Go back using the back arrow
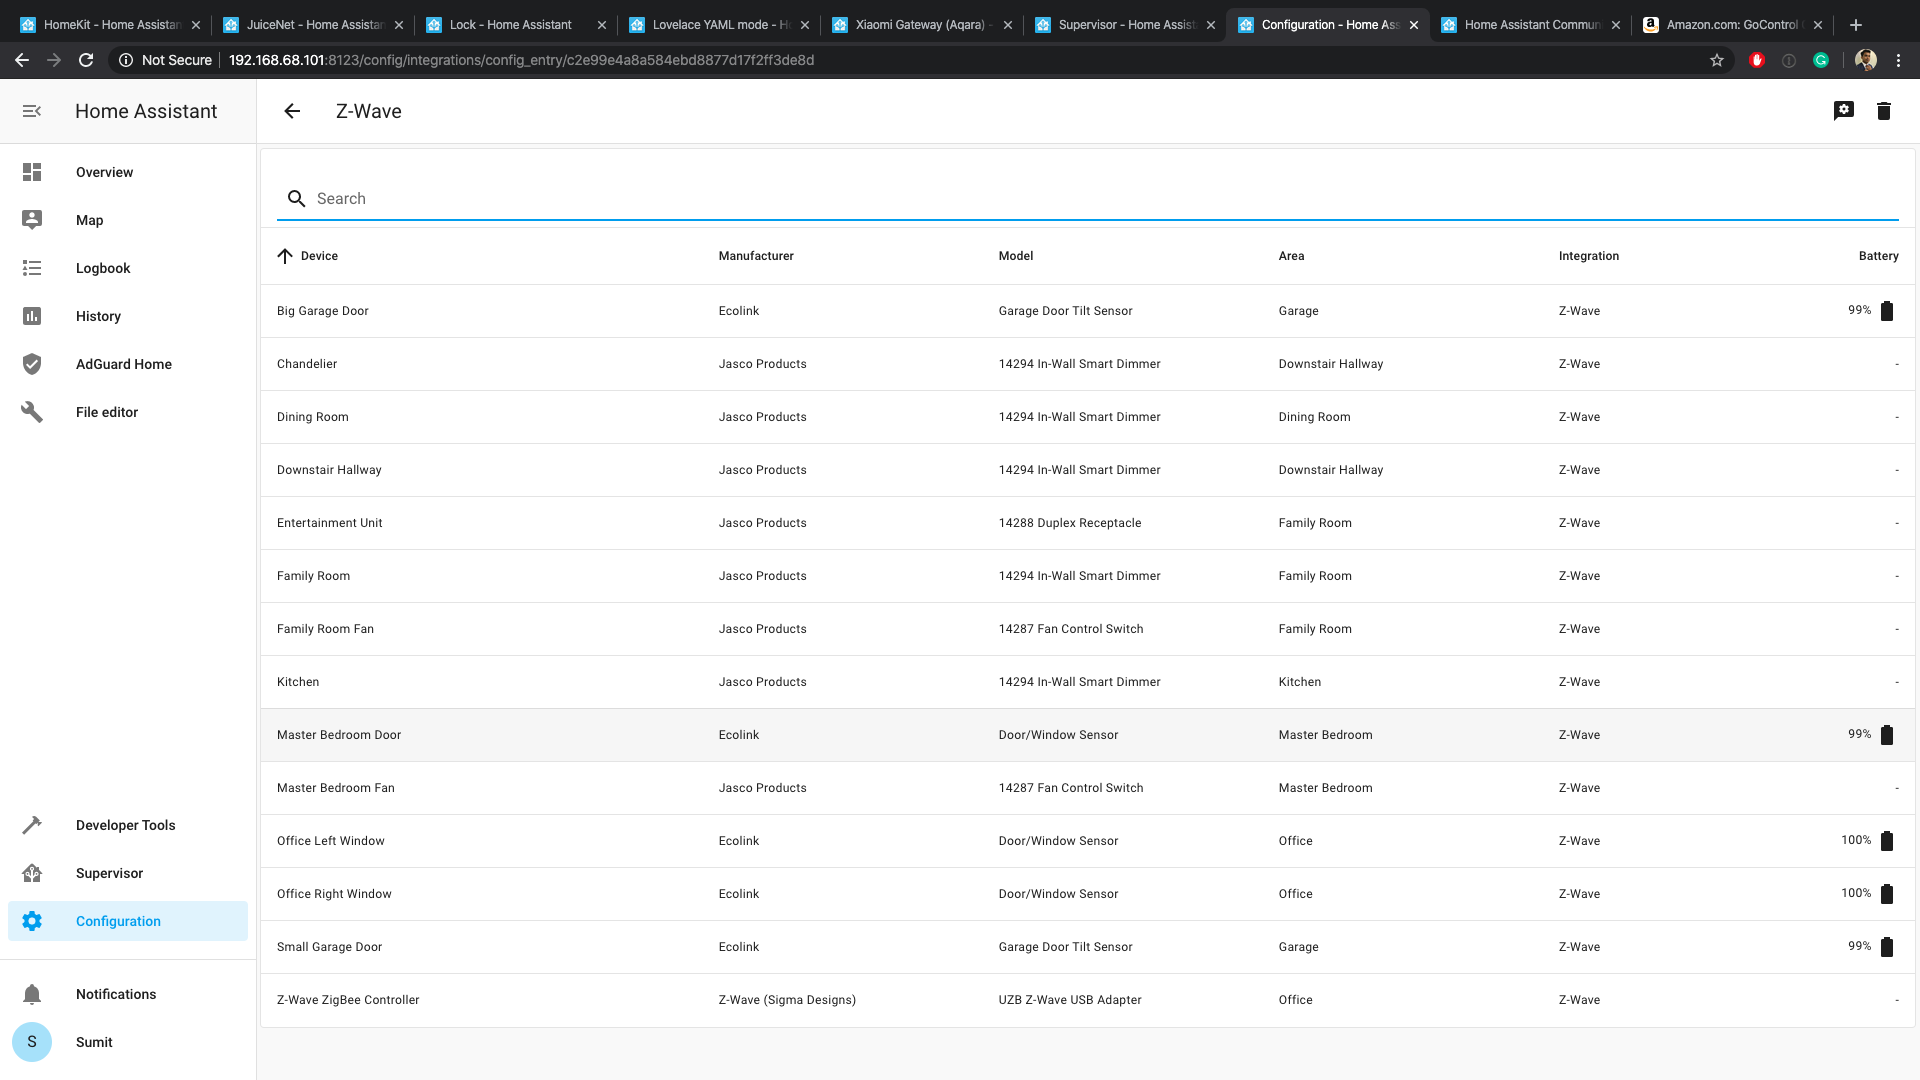The image size is (1920, 1080). tap(291, 111)
